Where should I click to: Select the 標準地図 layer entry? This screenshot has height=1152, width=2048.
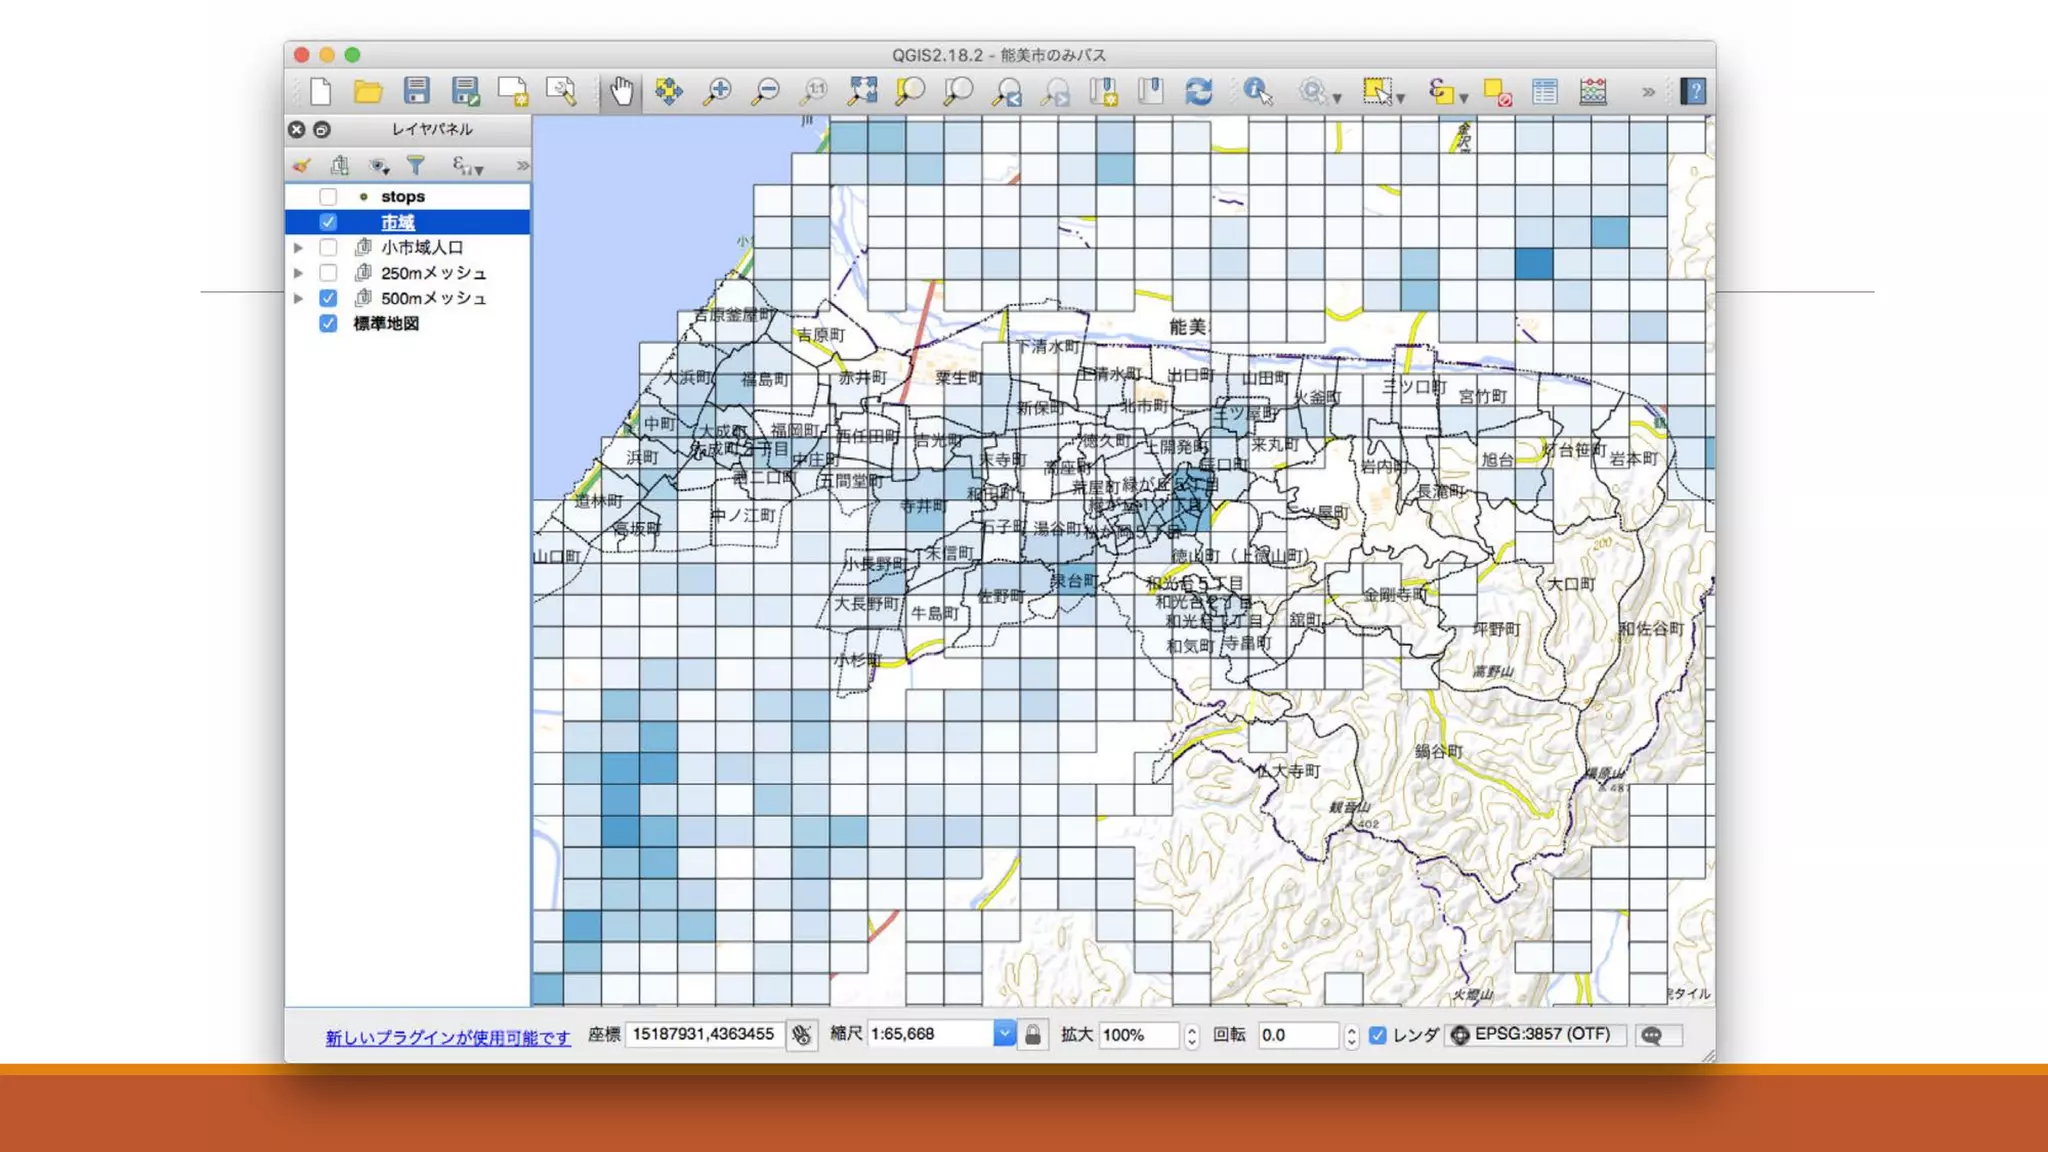click(385, 323)
